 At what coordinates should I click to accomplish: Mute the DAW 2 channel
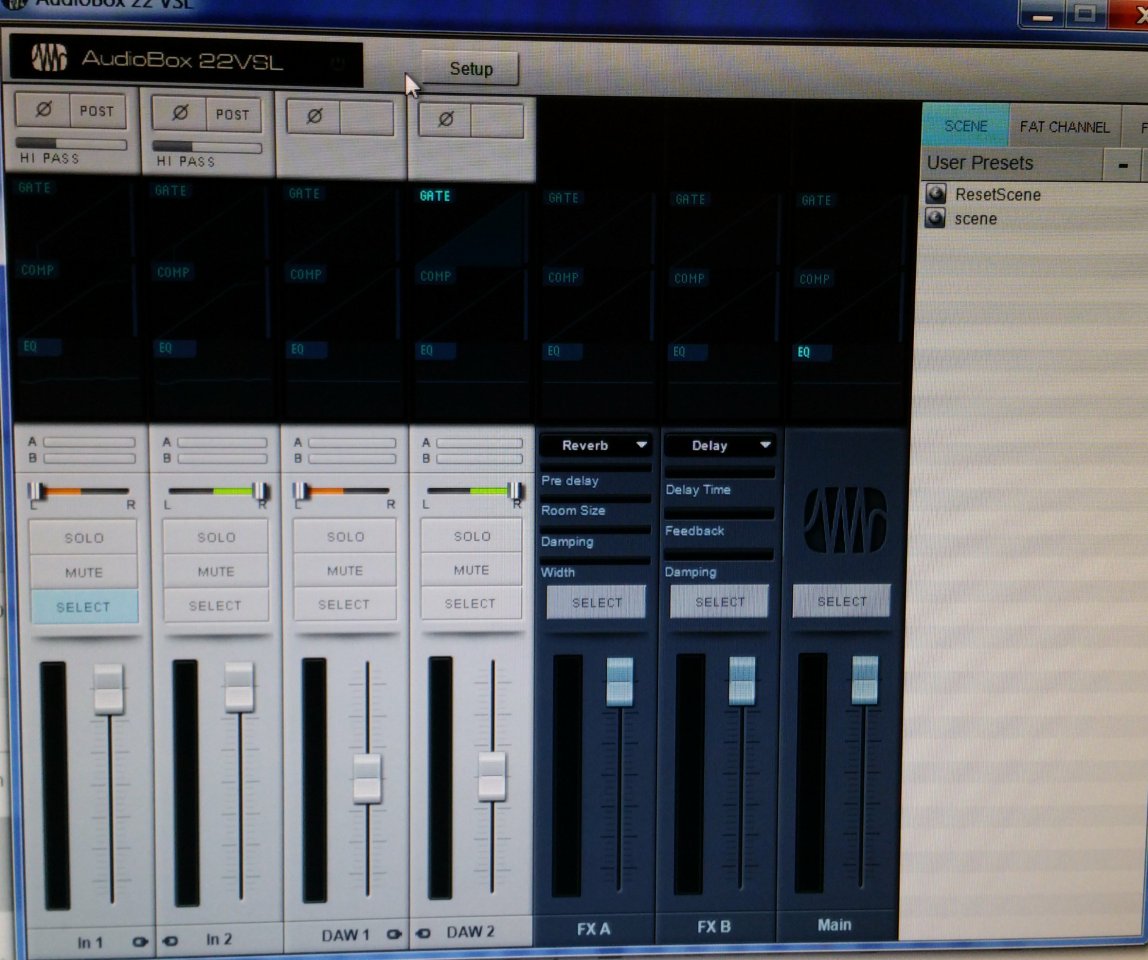472,569
